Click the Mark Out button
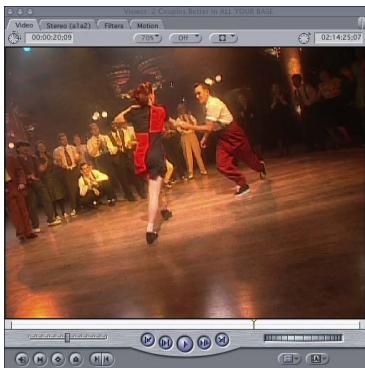The height and width of the screenshot is (368, 365). tap(107, 359)
